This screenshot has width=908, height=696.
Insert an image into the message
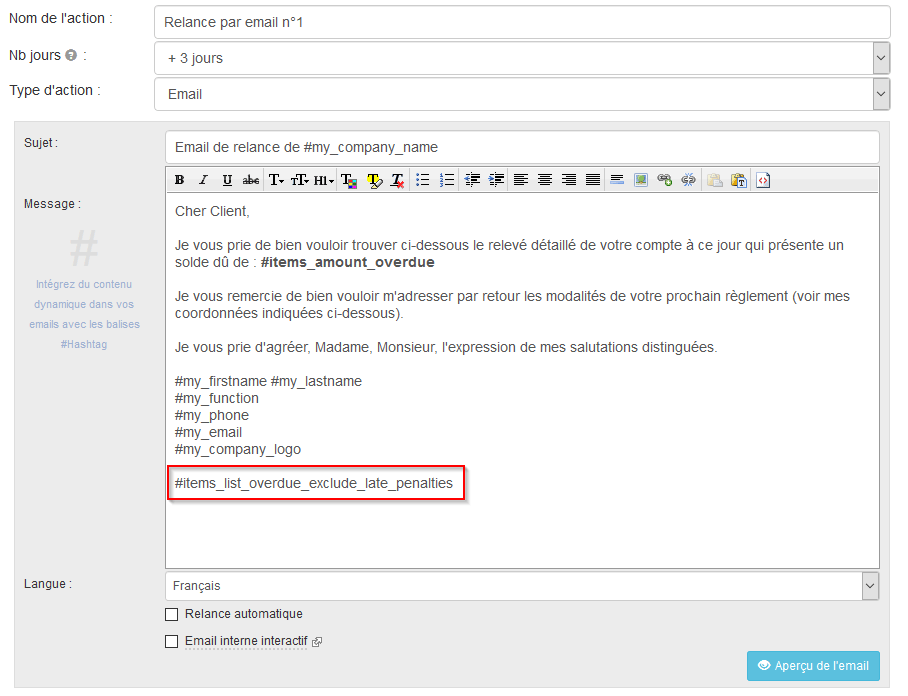click(x=641, y=180)
